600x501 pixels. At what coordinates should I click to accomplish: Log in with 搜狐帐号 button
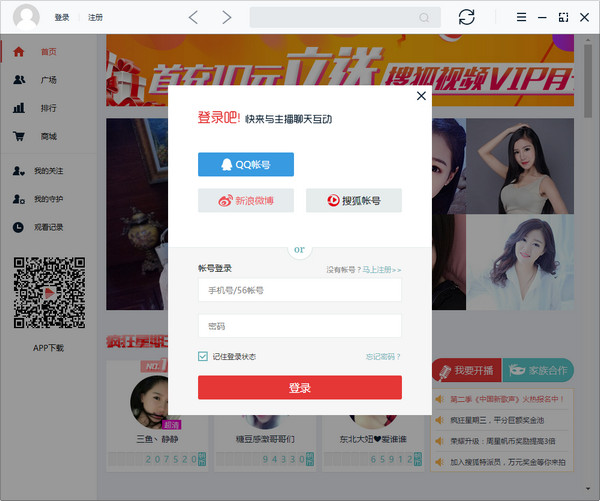(x=354, y=201)
